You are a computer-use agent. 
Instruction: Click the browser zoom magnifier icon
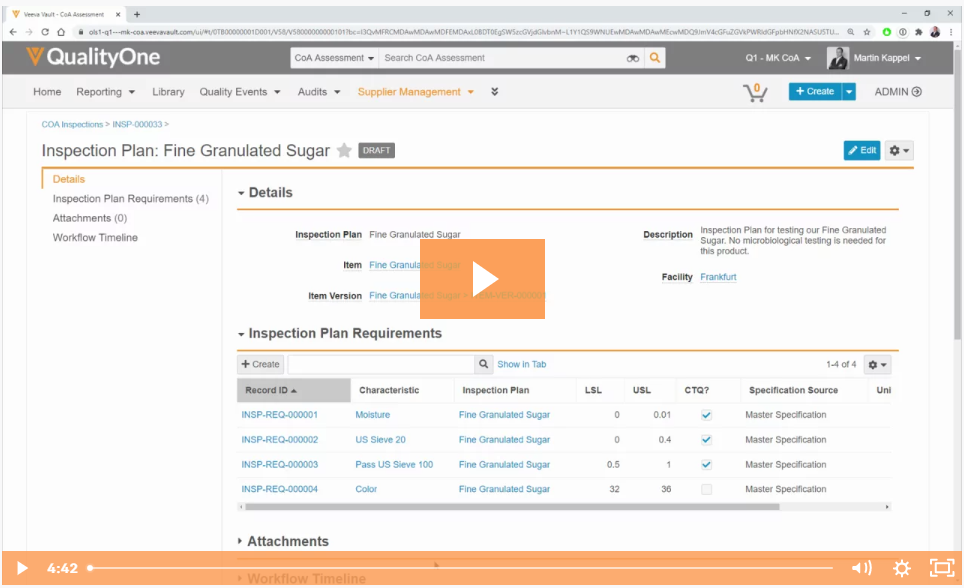[851, 32]
